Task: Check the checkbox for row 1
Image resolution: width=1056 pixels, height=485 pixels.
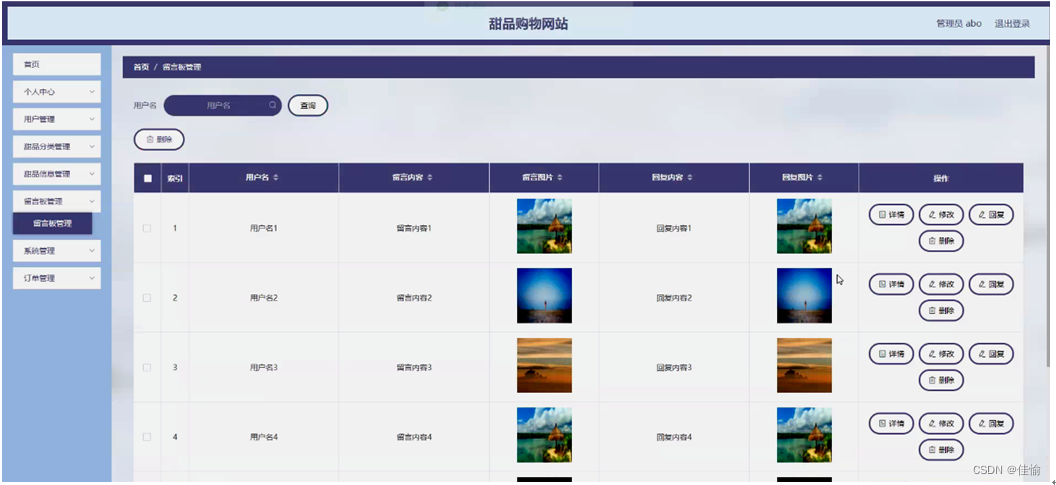Action: point(147,228)
